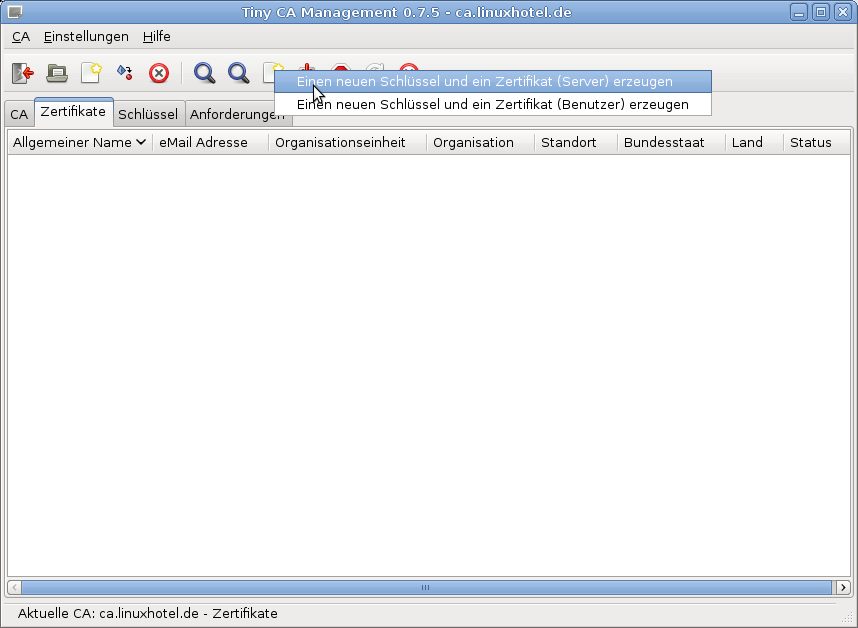
Task: Open the Einstellungen menu
Action: click(x=86, y=37)
